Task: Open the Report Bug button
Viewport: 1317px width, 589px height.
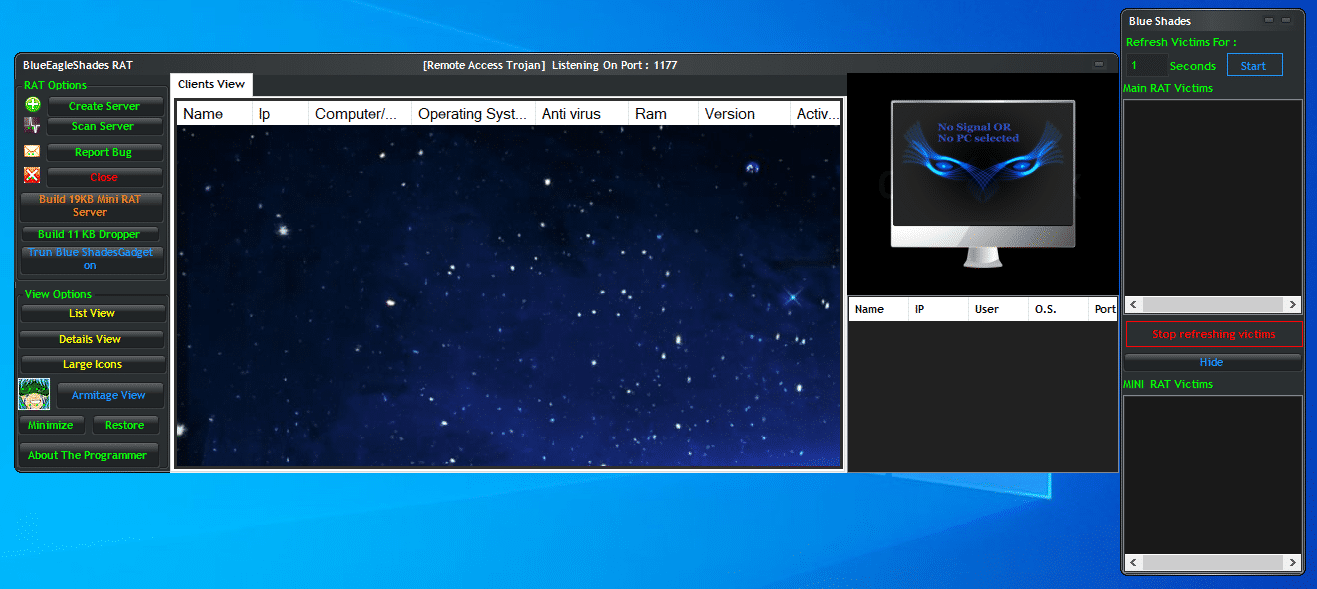Action: pyautogui.click(x=104, y=152)
